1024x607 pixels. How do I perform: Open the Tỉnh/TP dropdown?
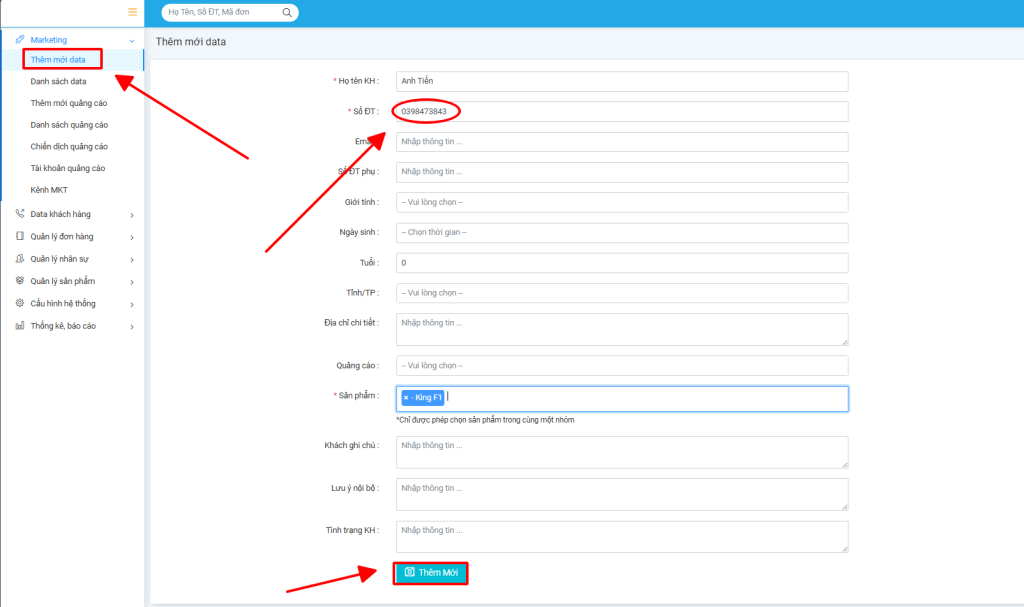click(621, 293)
